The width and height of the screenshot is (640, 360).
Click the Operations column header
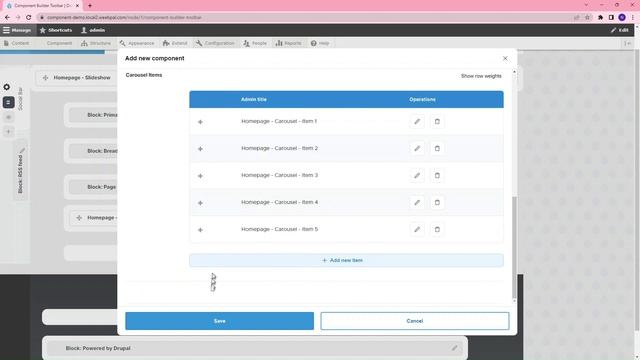coord(422,100)
